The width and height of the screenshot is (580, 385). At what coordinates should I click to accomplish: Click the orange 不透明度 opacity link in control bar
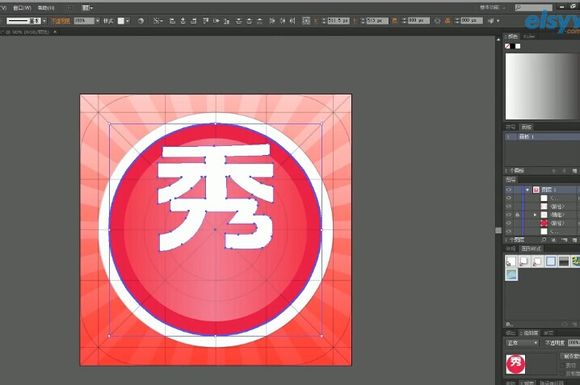tap(61, 21)
